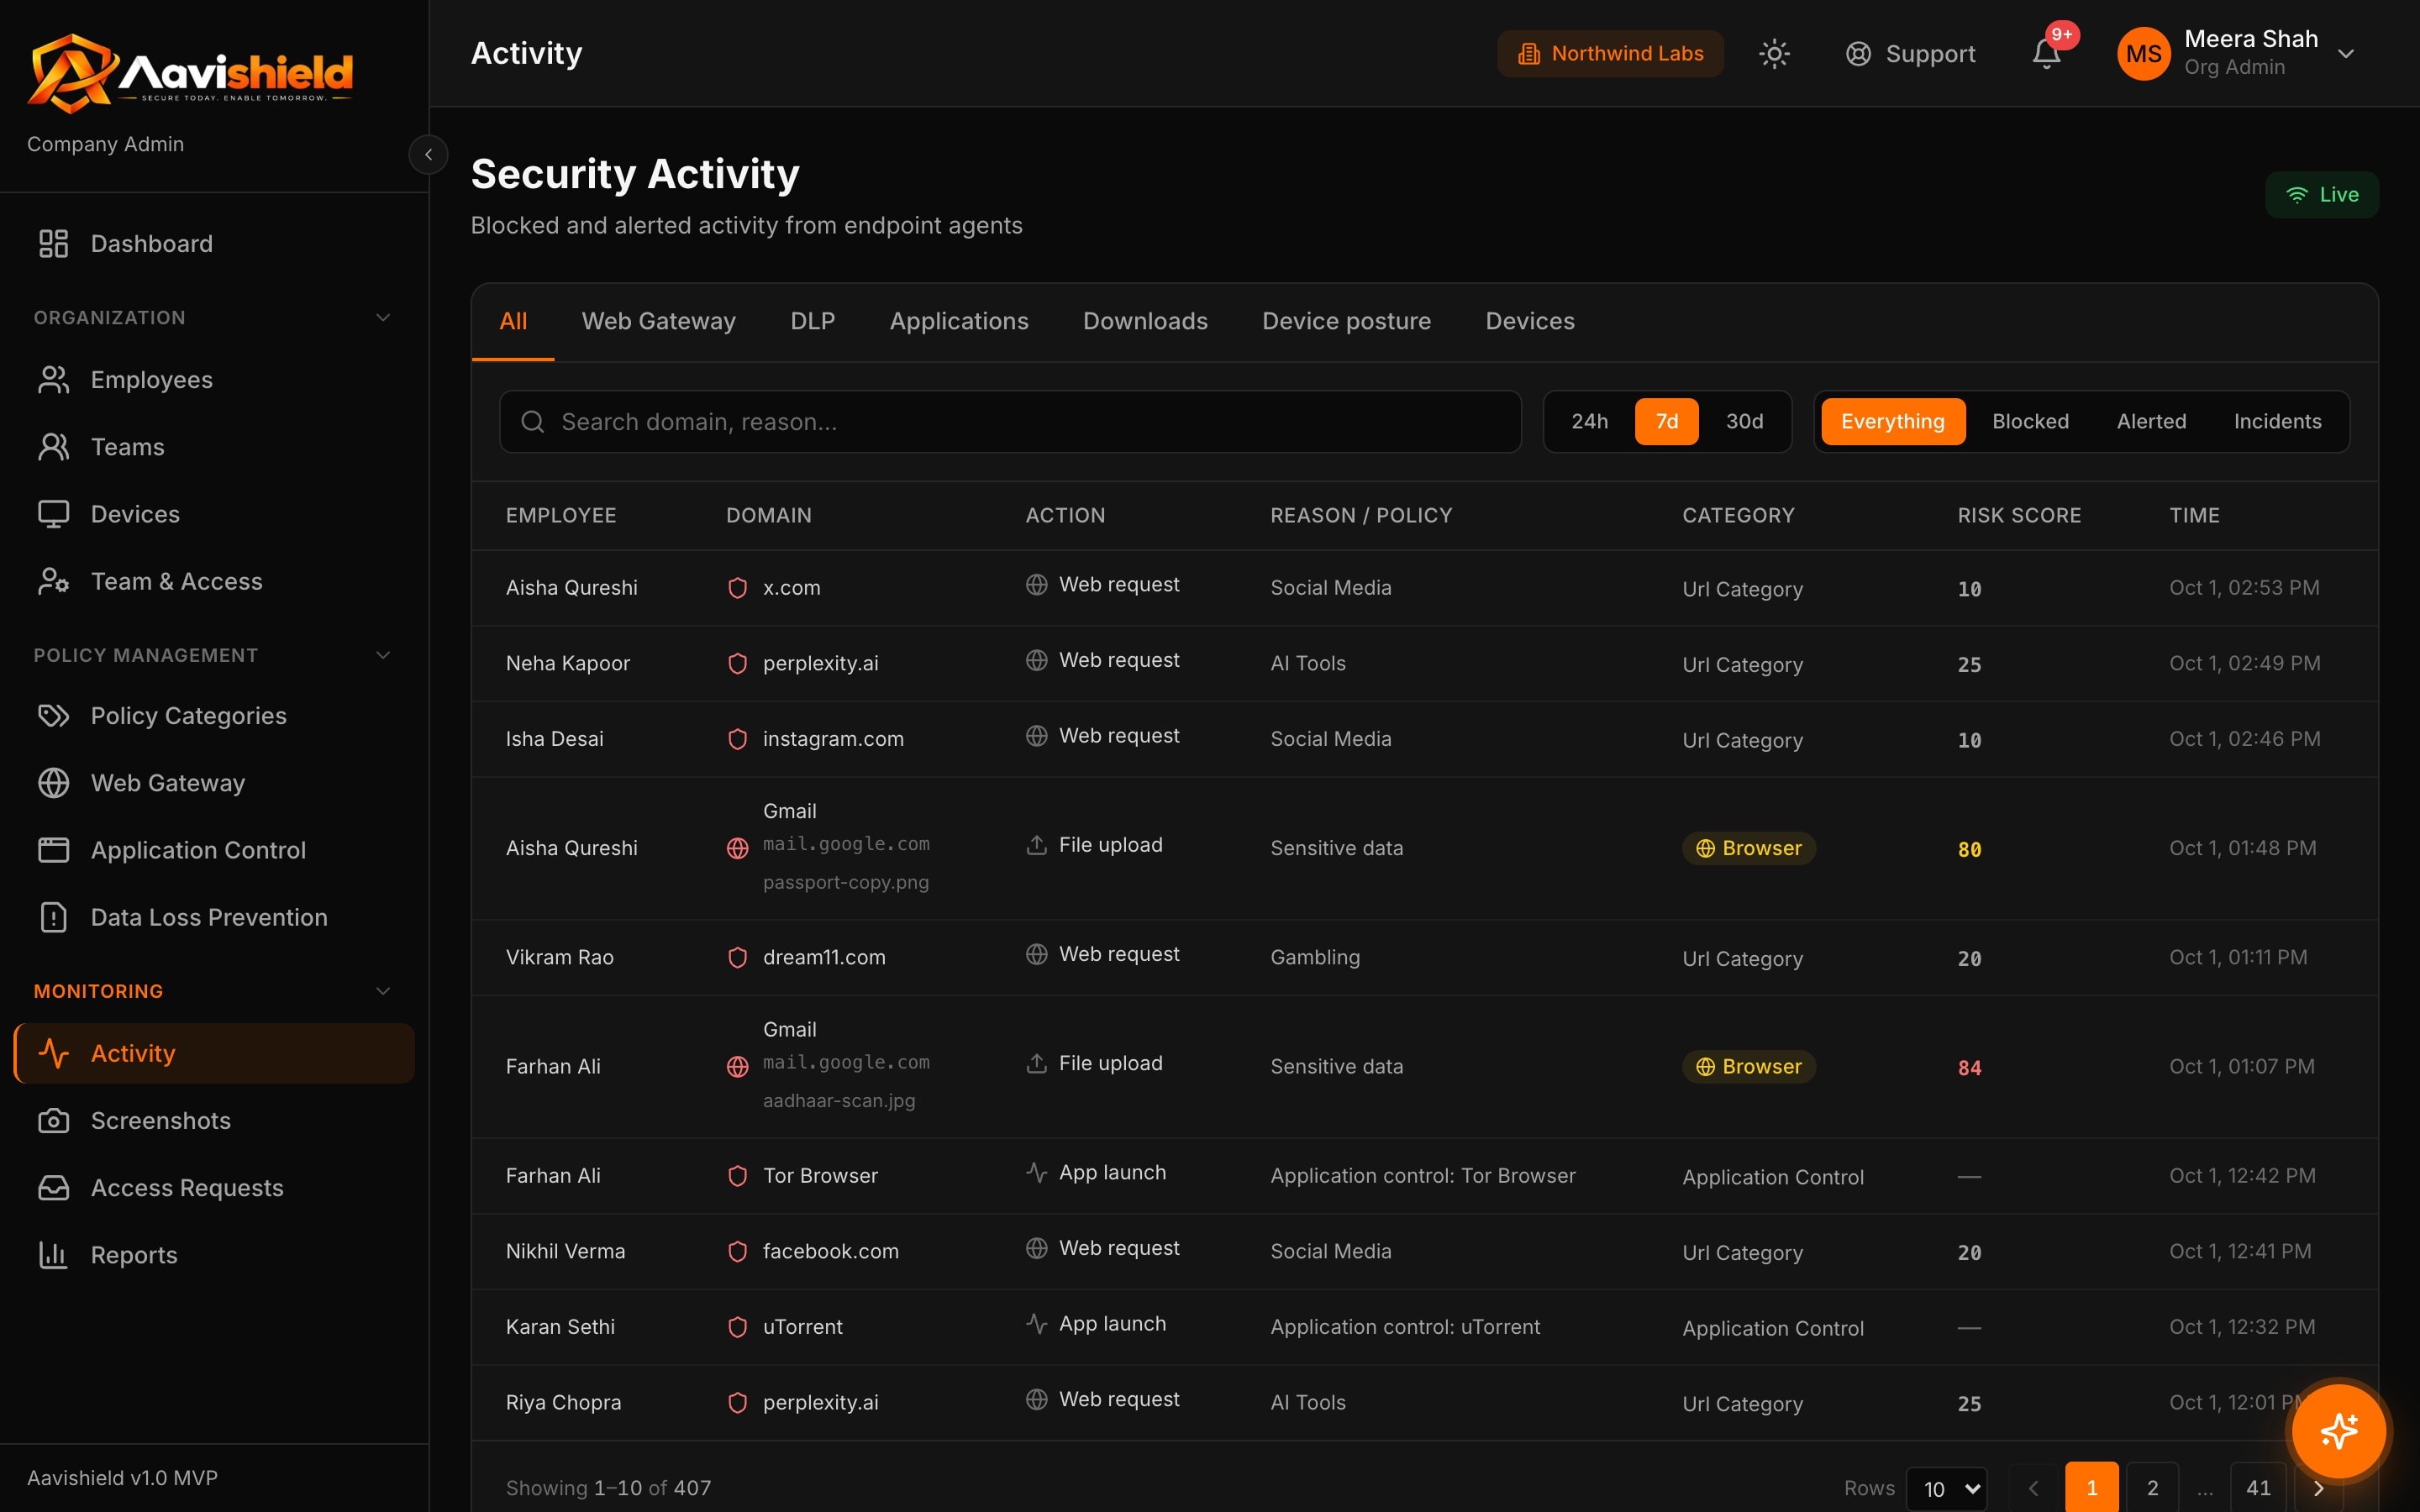2420x1512 pixels.
Task: Switch to the Applications tab
Action: 958,321
